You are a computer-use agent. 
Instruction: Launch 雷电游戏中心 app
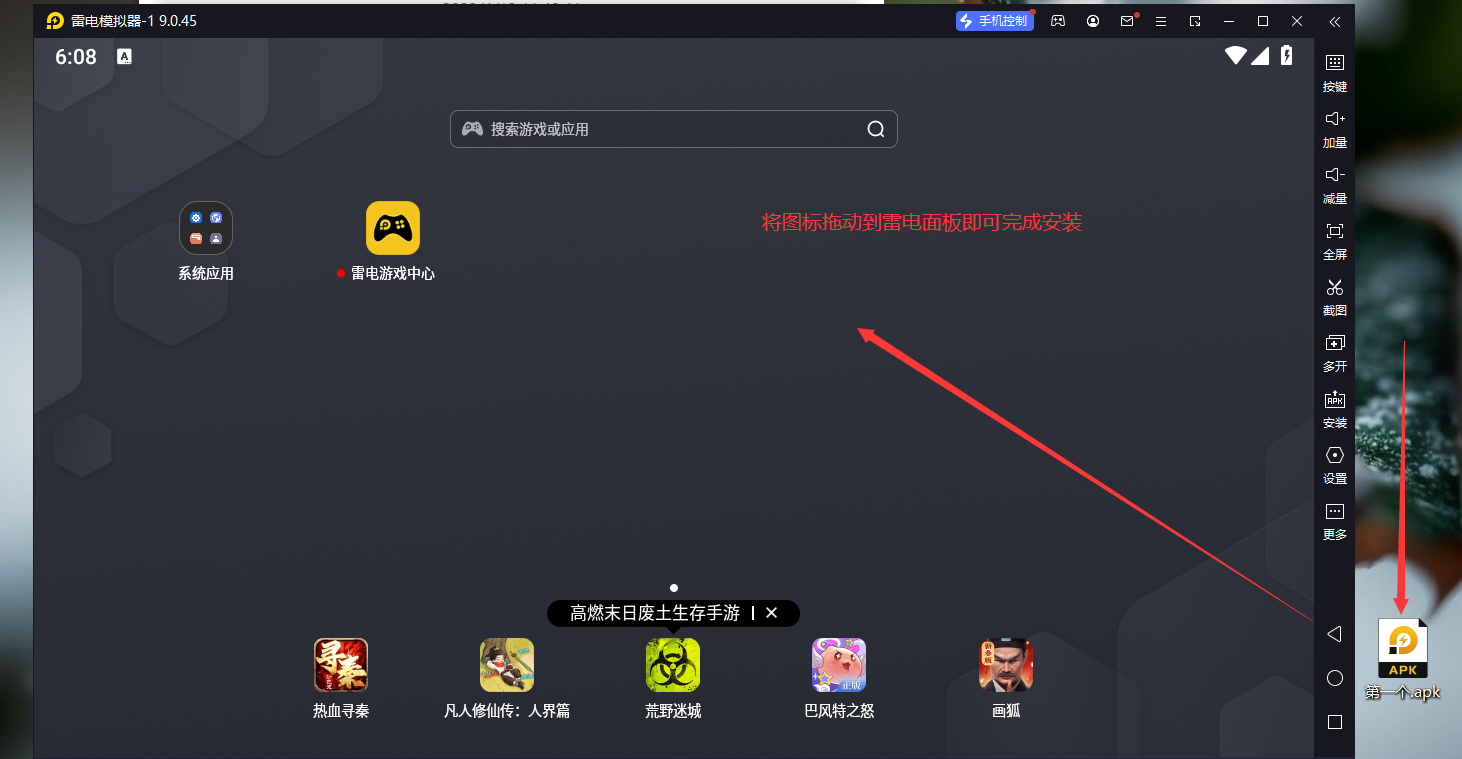click(393, 228)
